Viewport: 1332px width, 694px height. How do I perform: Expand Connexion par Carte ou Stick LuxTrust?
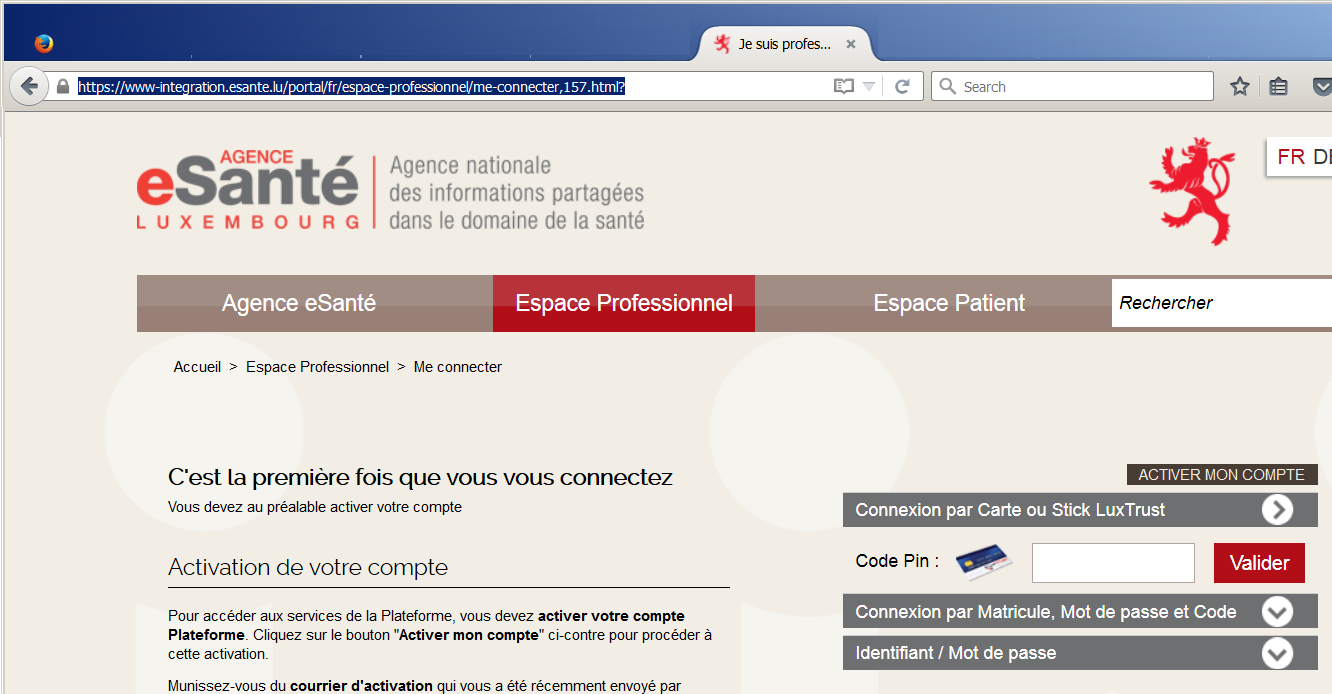pyautogui.click(x=1277, y=510)
